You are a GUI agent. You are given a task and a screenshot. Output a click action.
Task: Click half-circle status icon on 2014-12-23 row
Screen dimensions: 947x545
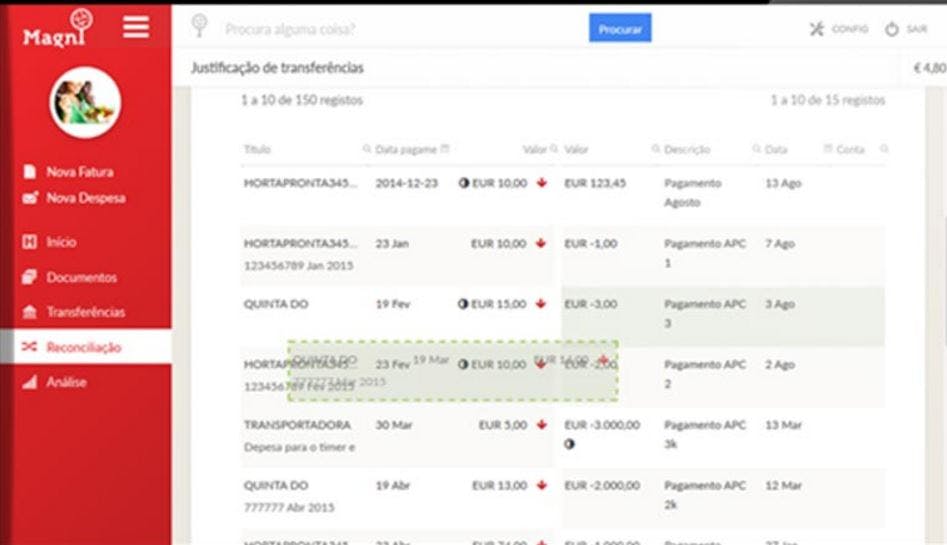pyautogui.click(x=464, y=182)
